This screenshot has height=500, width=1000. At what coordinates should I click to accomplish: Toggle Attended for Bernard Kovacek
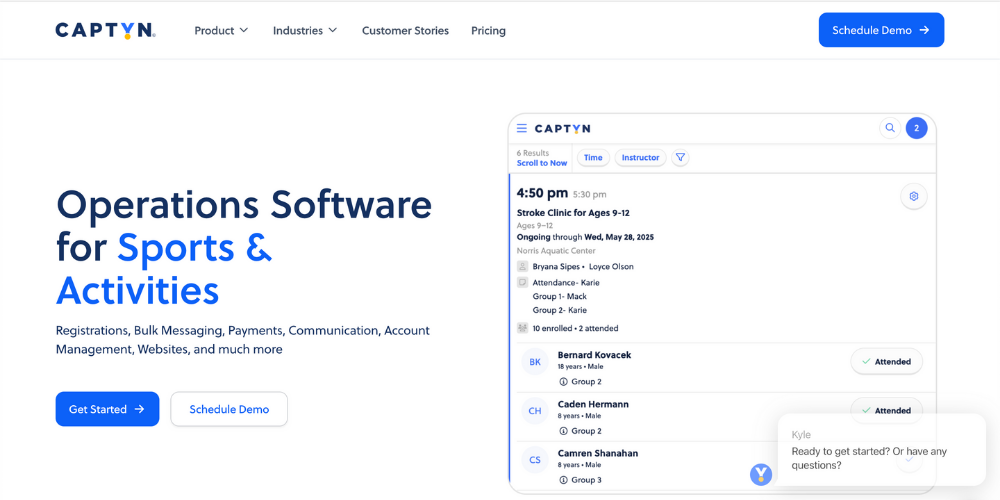pos(886,362)
